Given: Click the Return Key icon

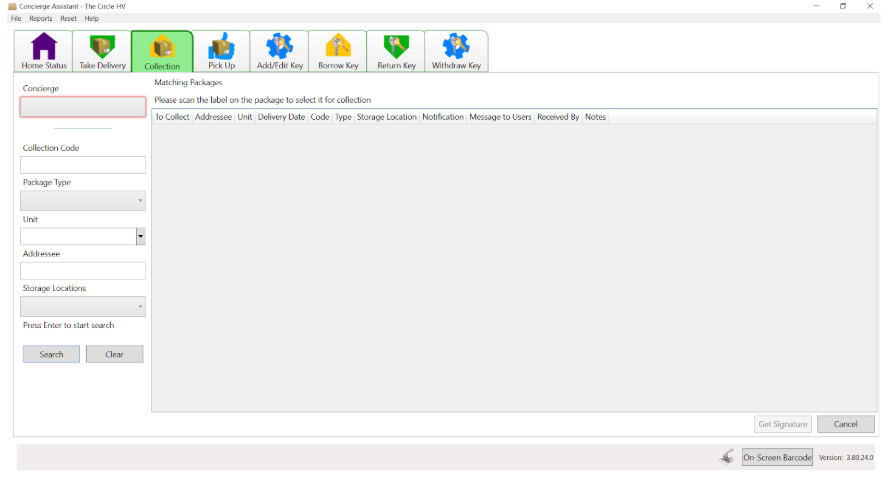Looking at the screenshot, I should pyautogui.click(x=396, y=47).
